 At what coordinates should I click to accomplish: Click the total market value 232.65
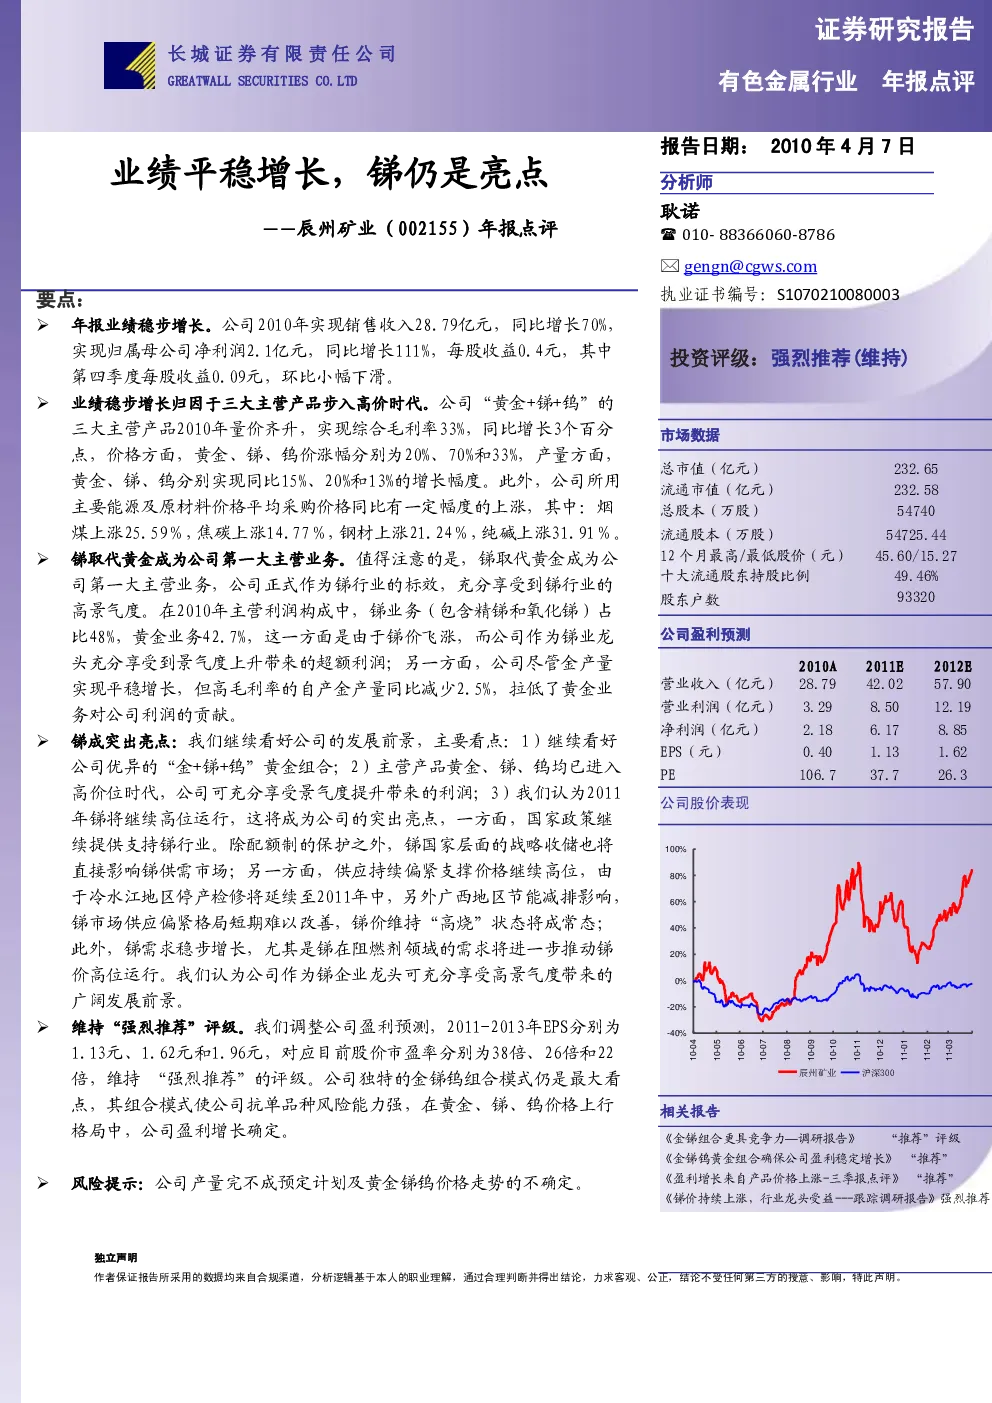click(x=916, y=469)
